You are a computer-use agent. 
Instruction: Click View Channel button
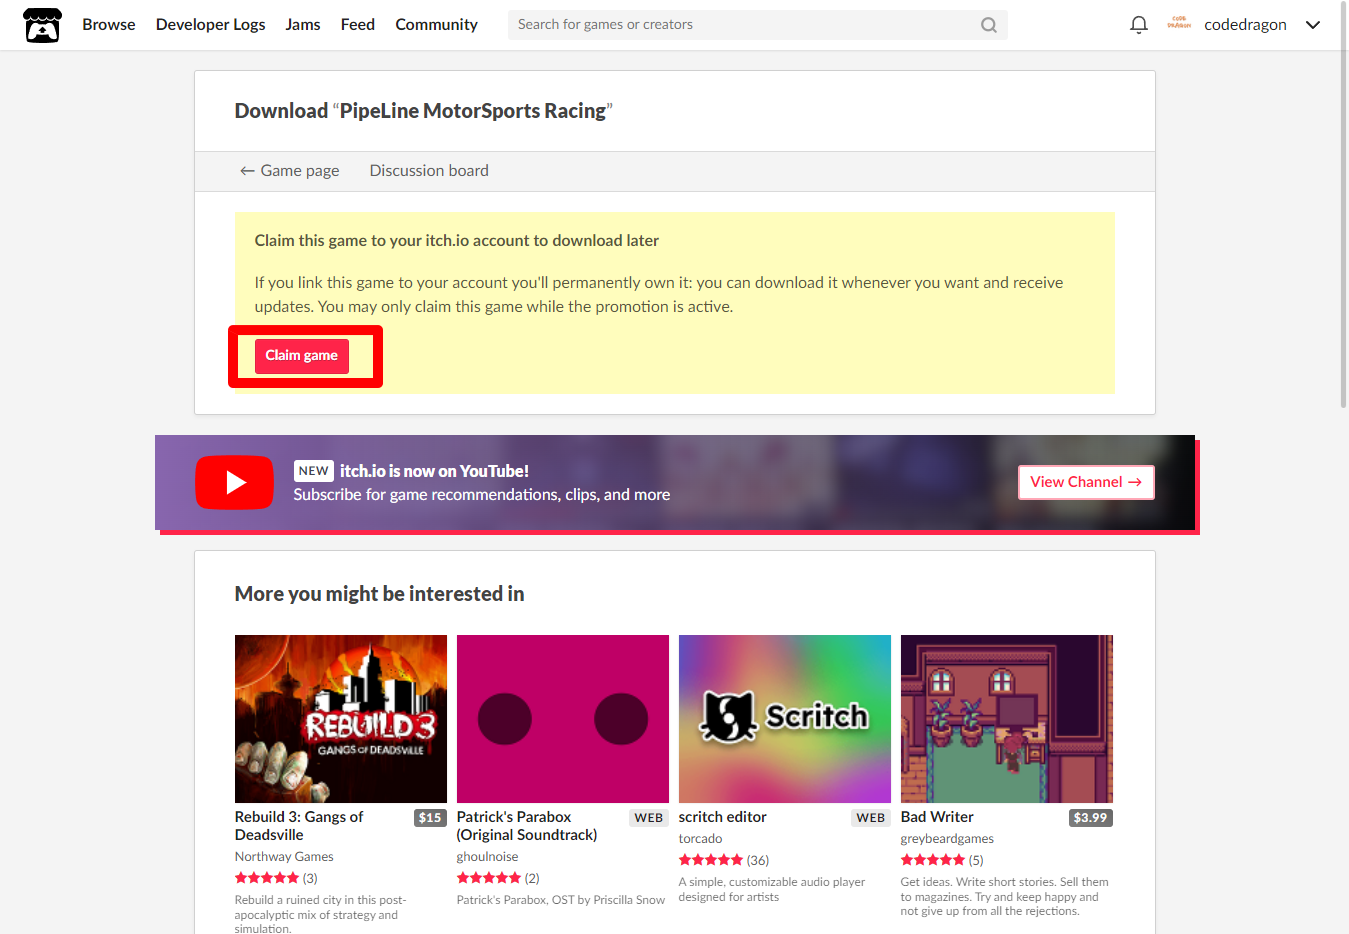pos(1086,482)
